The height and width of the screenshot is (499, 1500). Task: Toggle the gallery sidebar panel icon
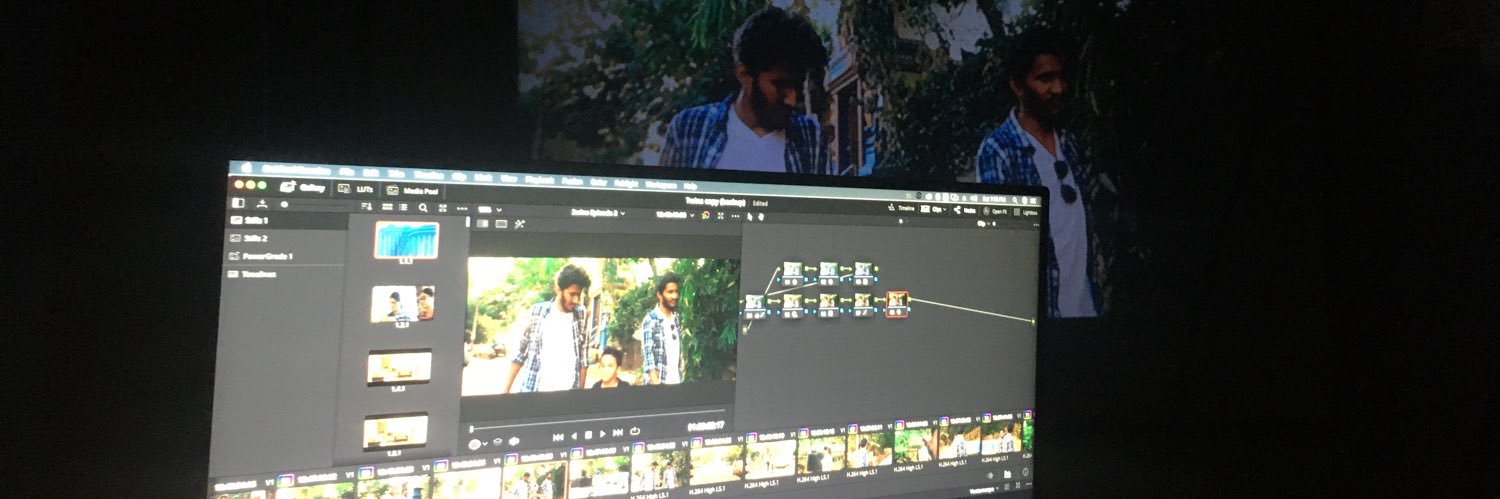(238, 203)
